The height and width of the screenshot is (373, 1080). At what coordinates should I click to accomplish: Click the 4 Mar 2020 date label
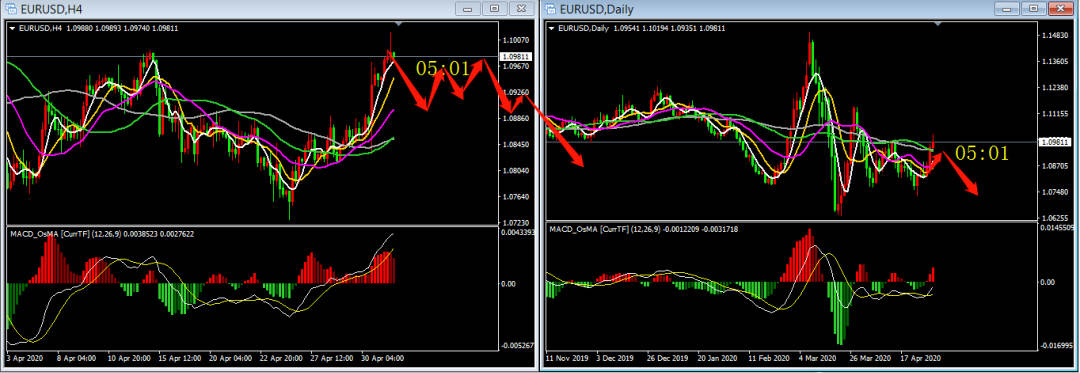tap(819, 358)
